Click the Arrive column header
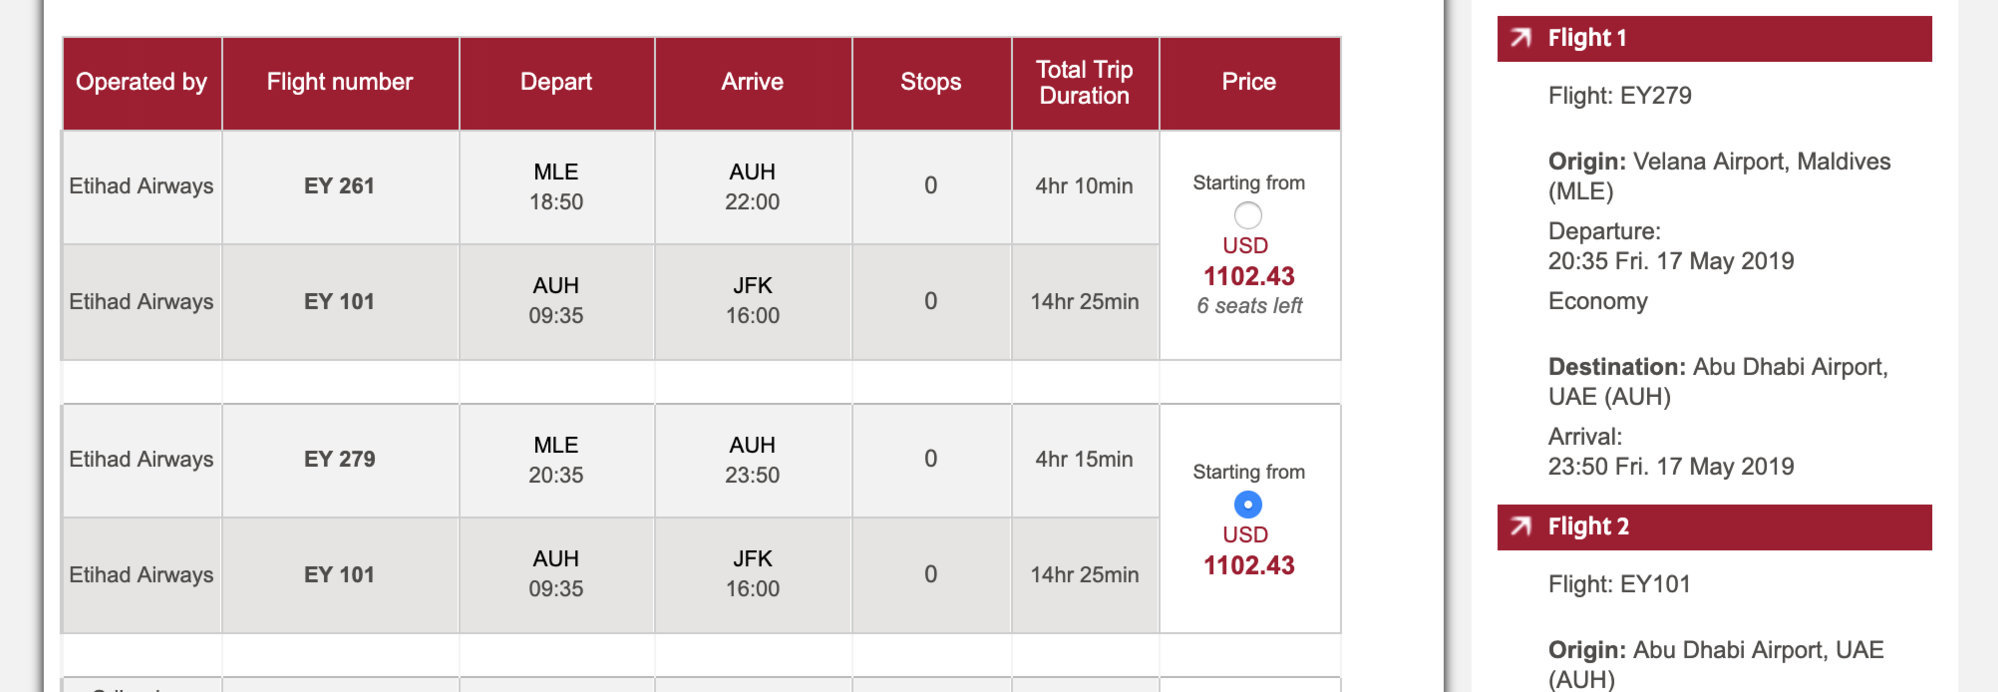 pos(753,83)
